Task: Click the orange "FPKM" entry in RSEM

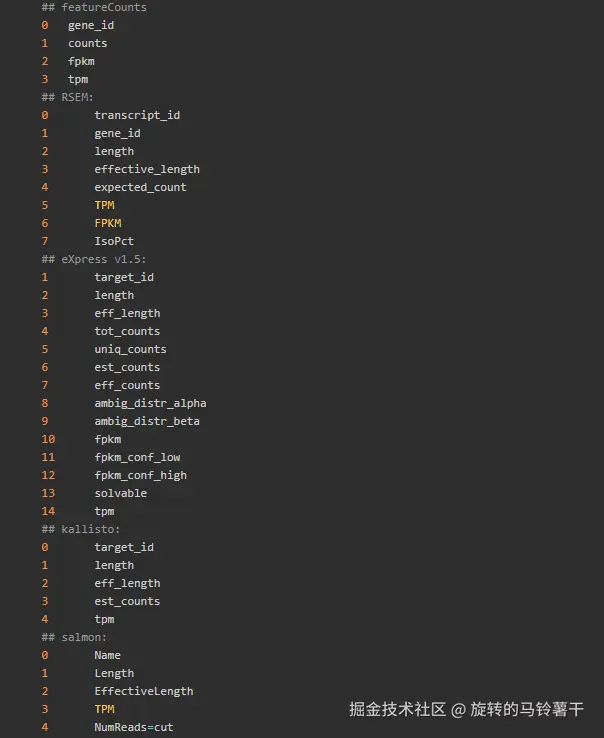Action: click(x=108, y=223)
